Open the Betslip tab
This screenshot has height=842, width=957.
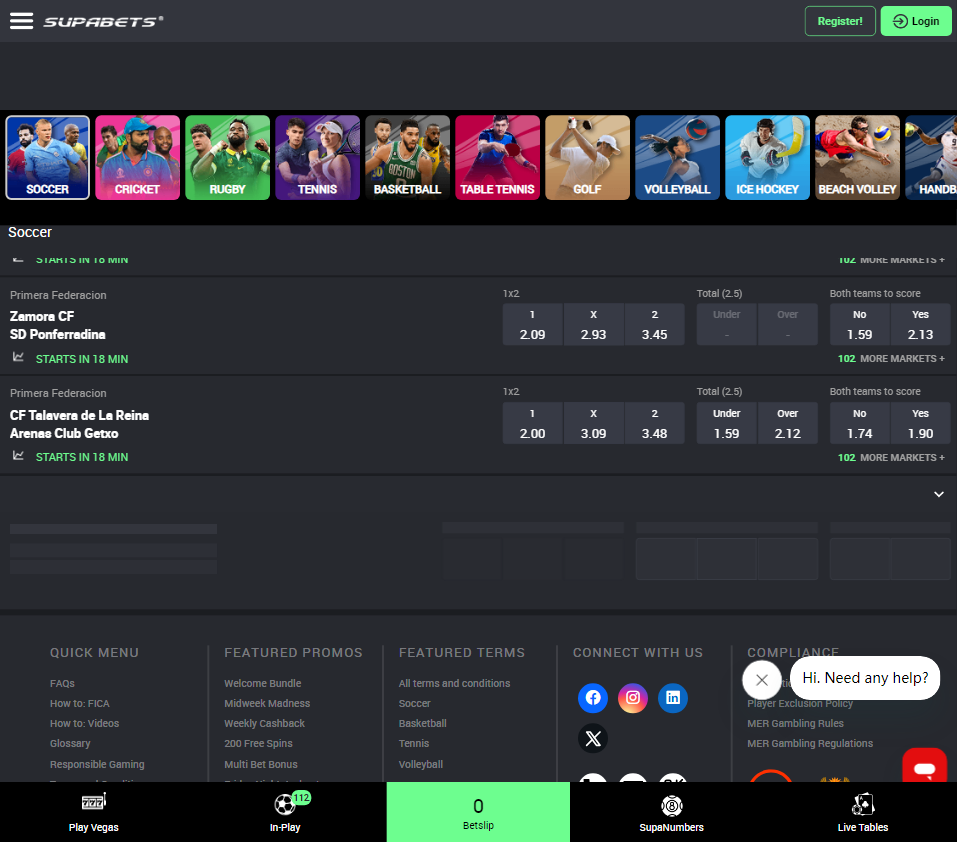478,812
